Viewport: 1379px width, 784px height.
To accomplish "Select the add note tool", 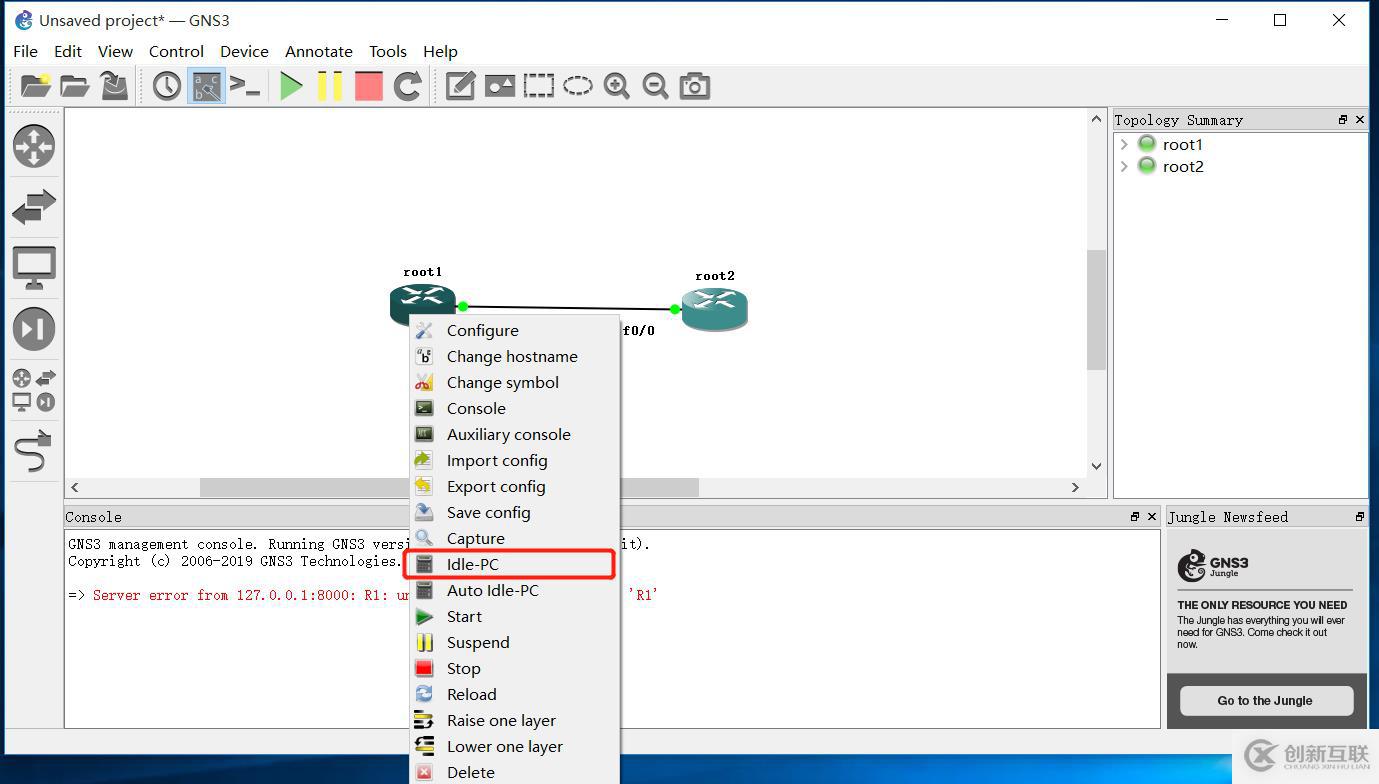I will coord(460,86).
